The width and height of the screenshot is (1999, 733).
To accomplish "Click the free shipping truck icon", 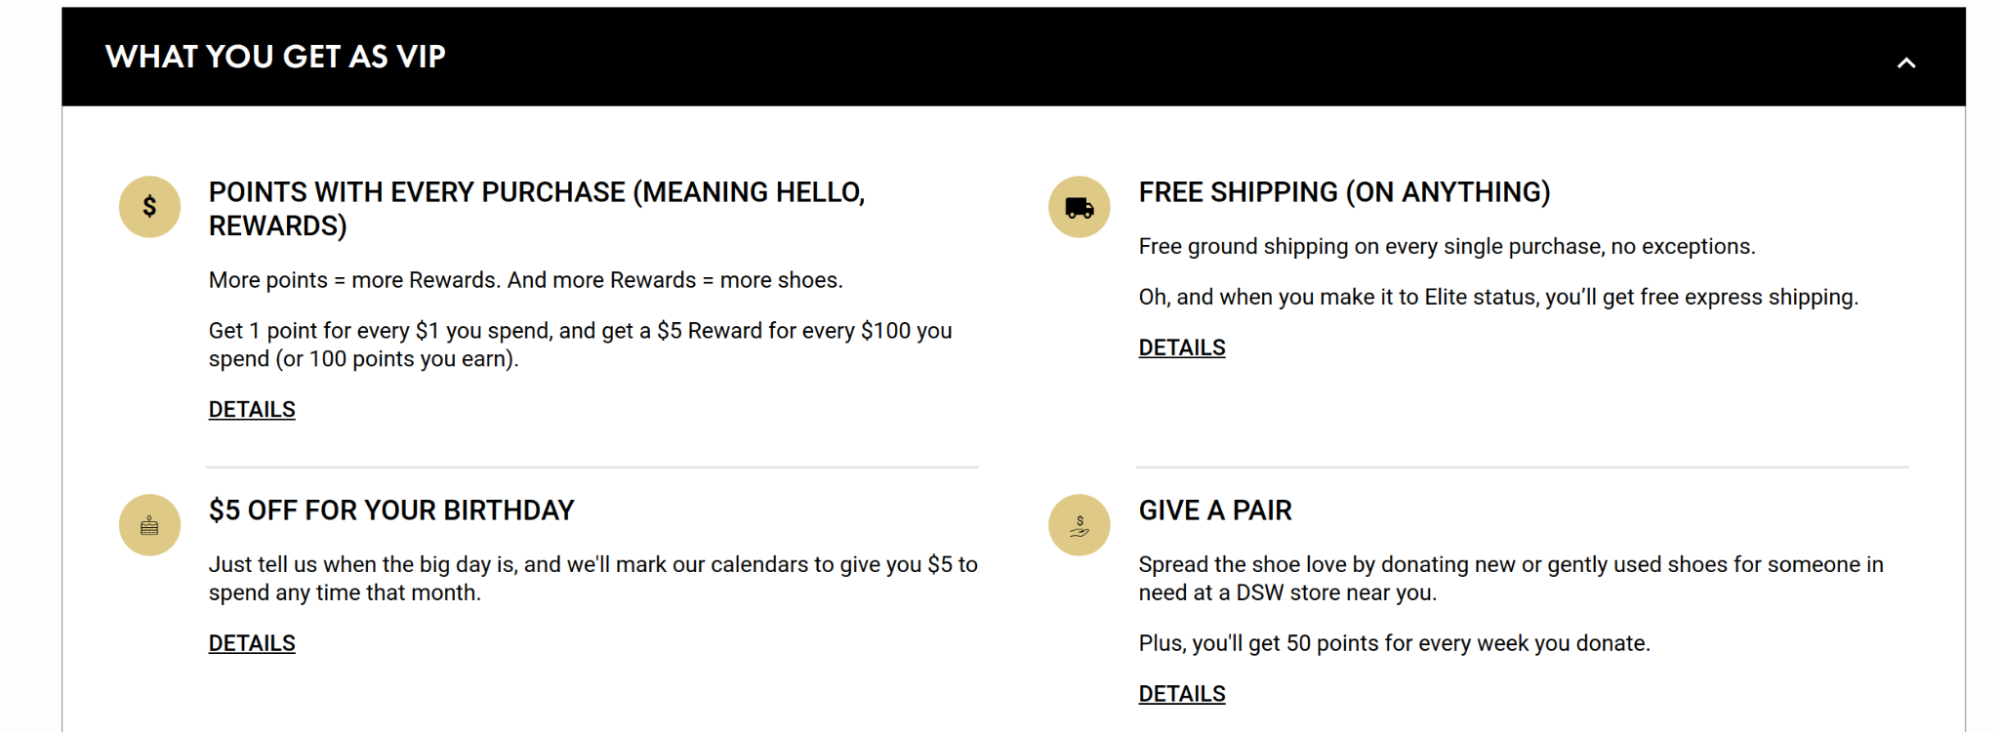I will coord(1079,207).
